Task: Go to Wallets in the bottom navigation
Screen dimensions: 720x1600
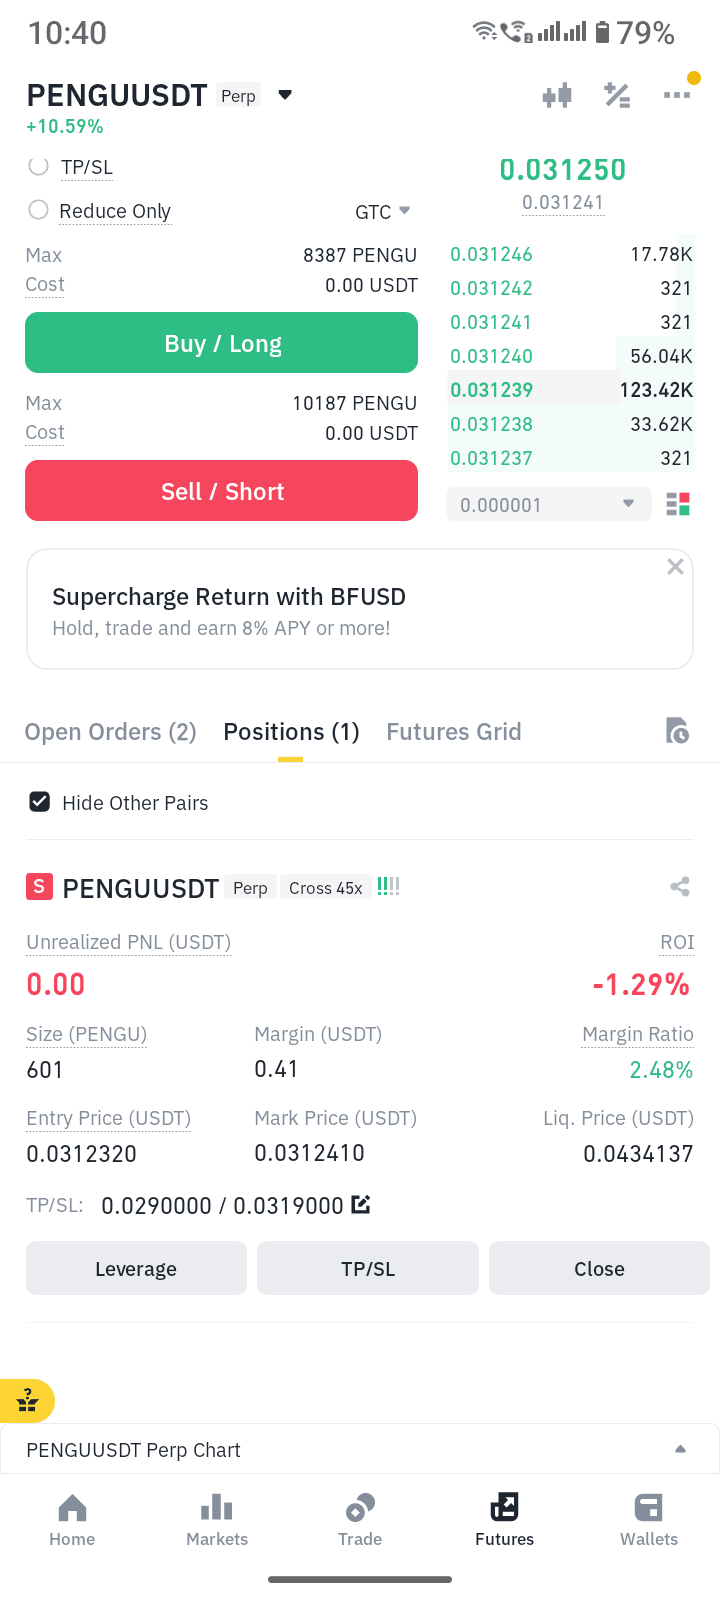Action: point(649,1520)
